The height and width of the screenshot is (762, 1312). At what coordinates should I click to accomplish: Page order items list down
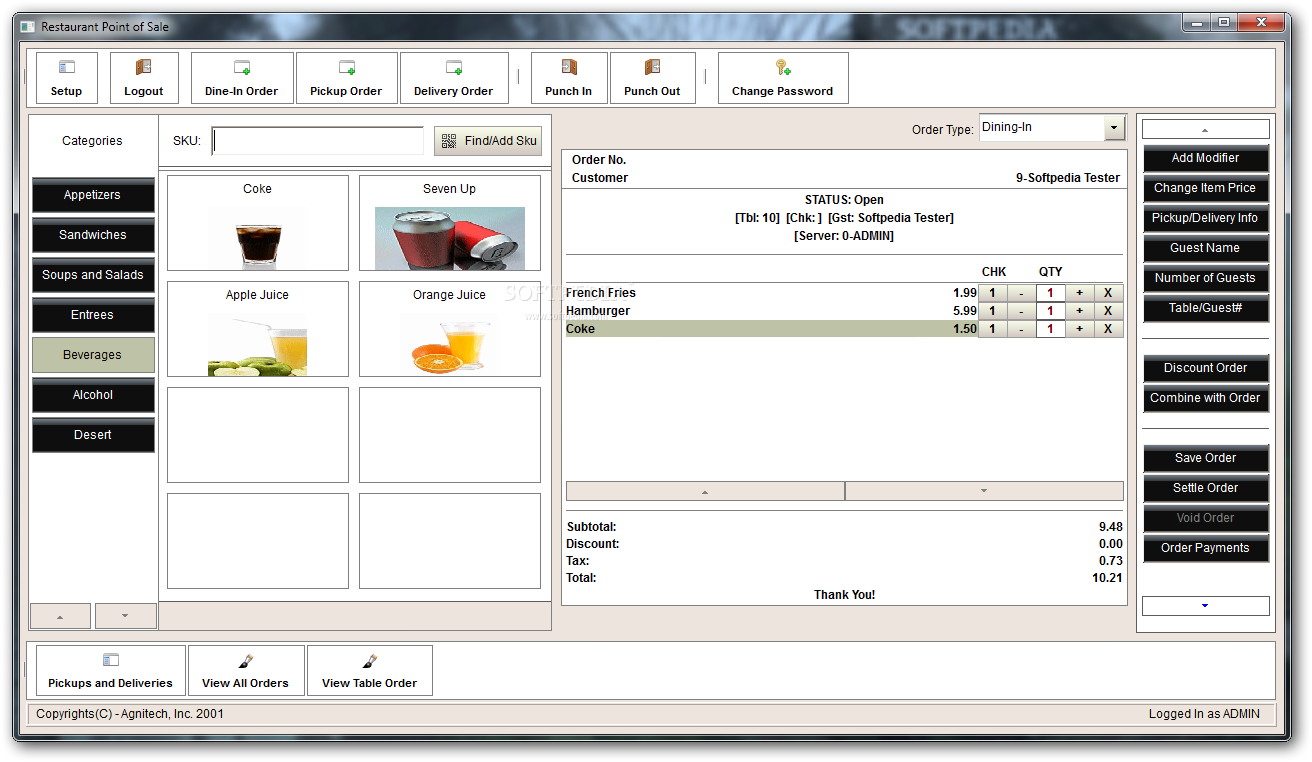pyautogui.click(x=984, y=491)
